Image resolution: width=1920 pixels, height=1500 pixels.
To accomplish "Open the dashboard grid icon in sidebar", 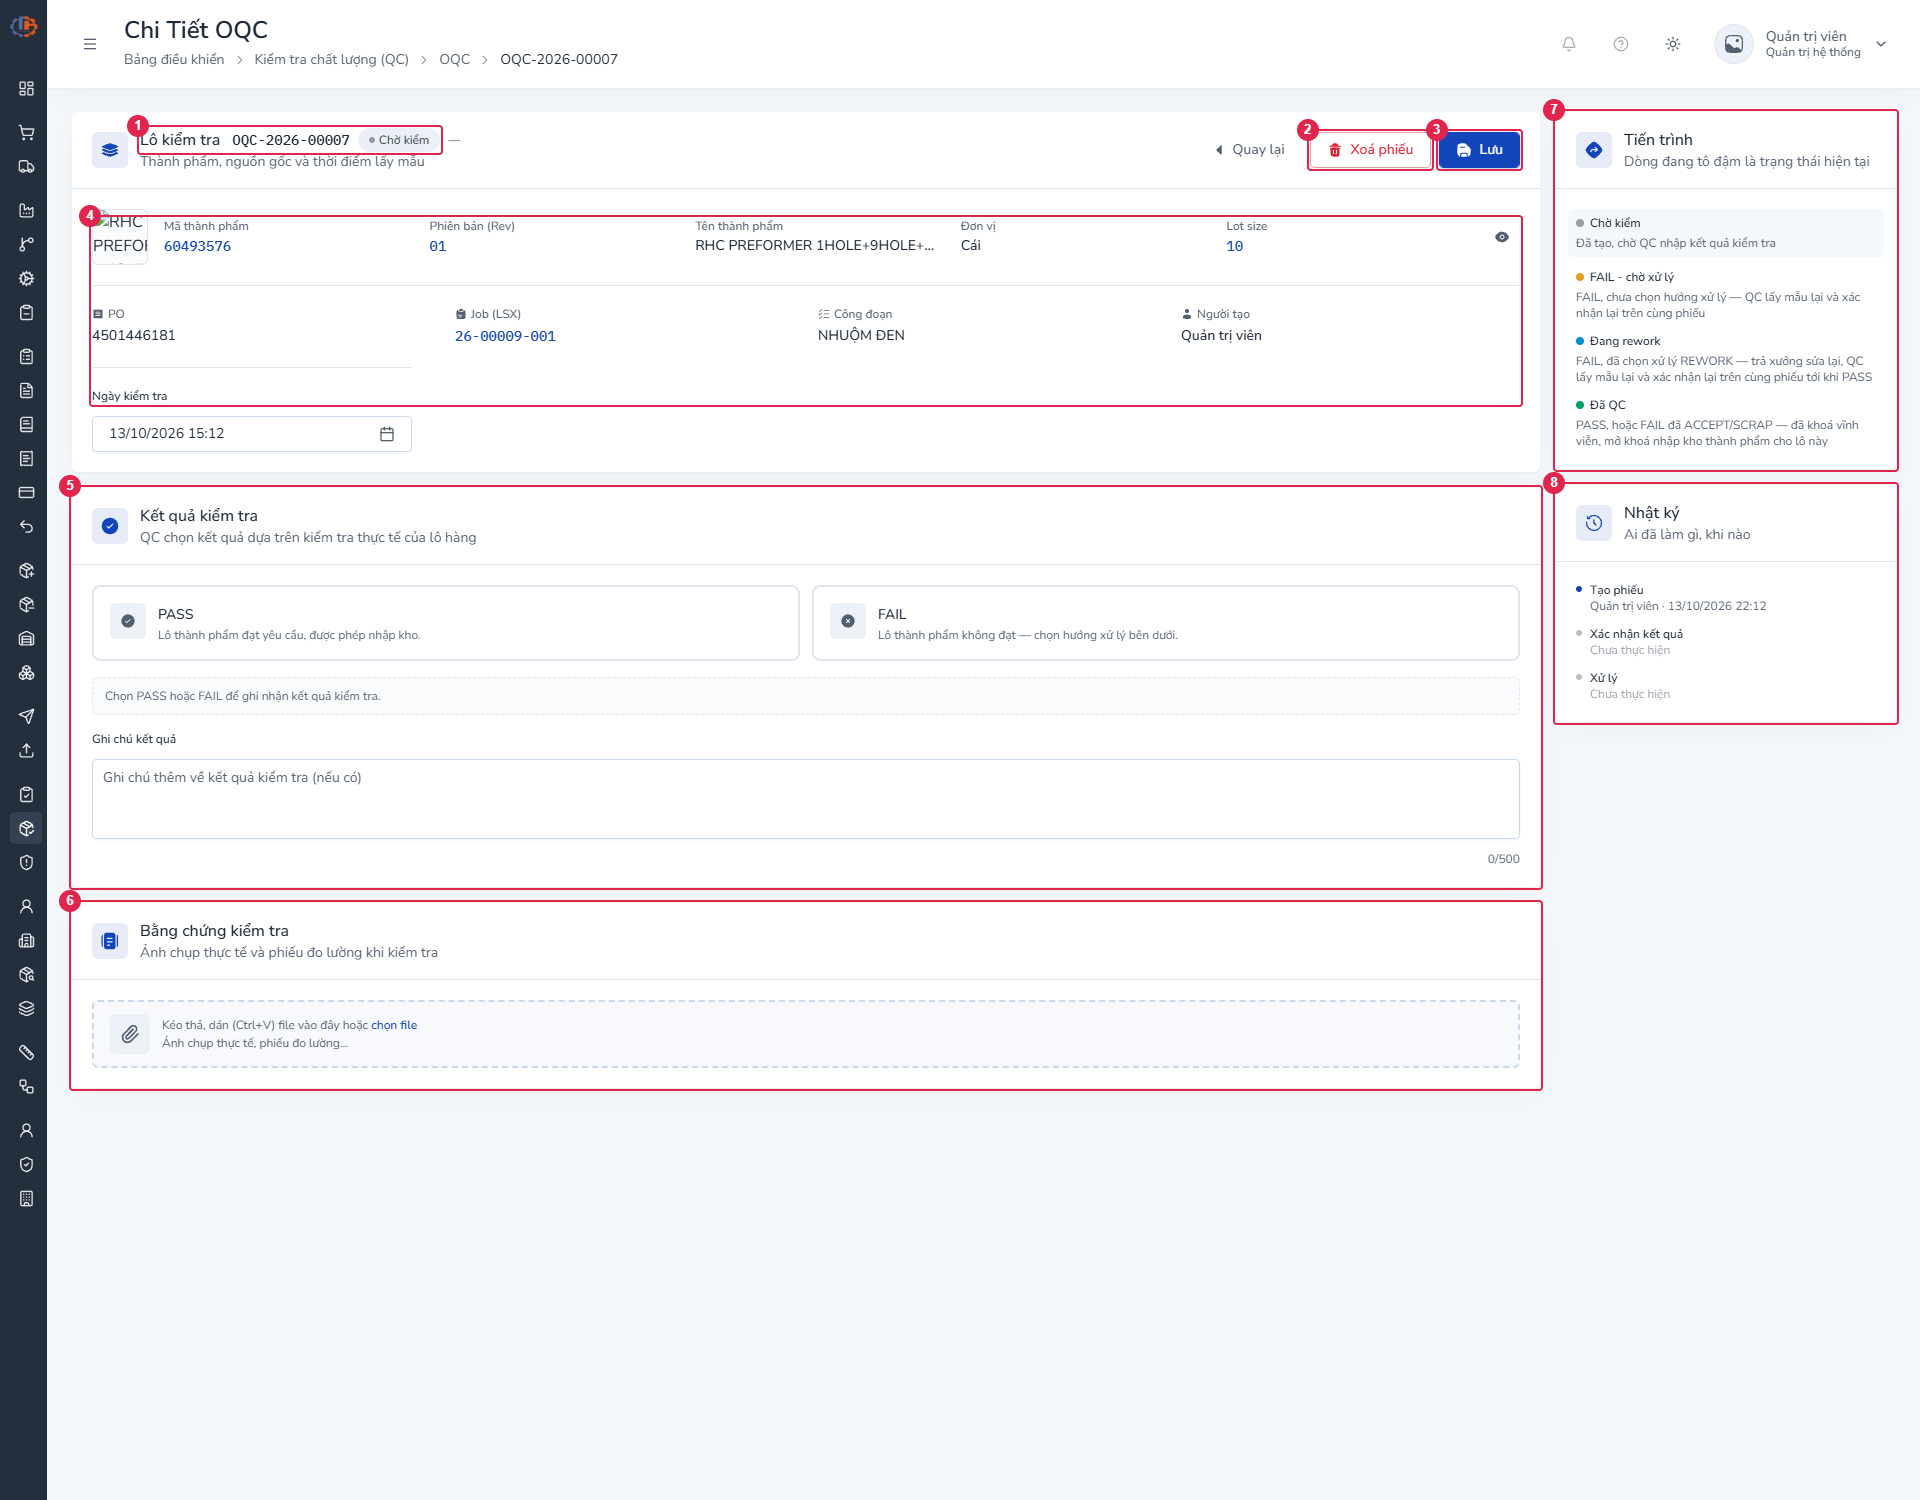I will coord(27,89).
